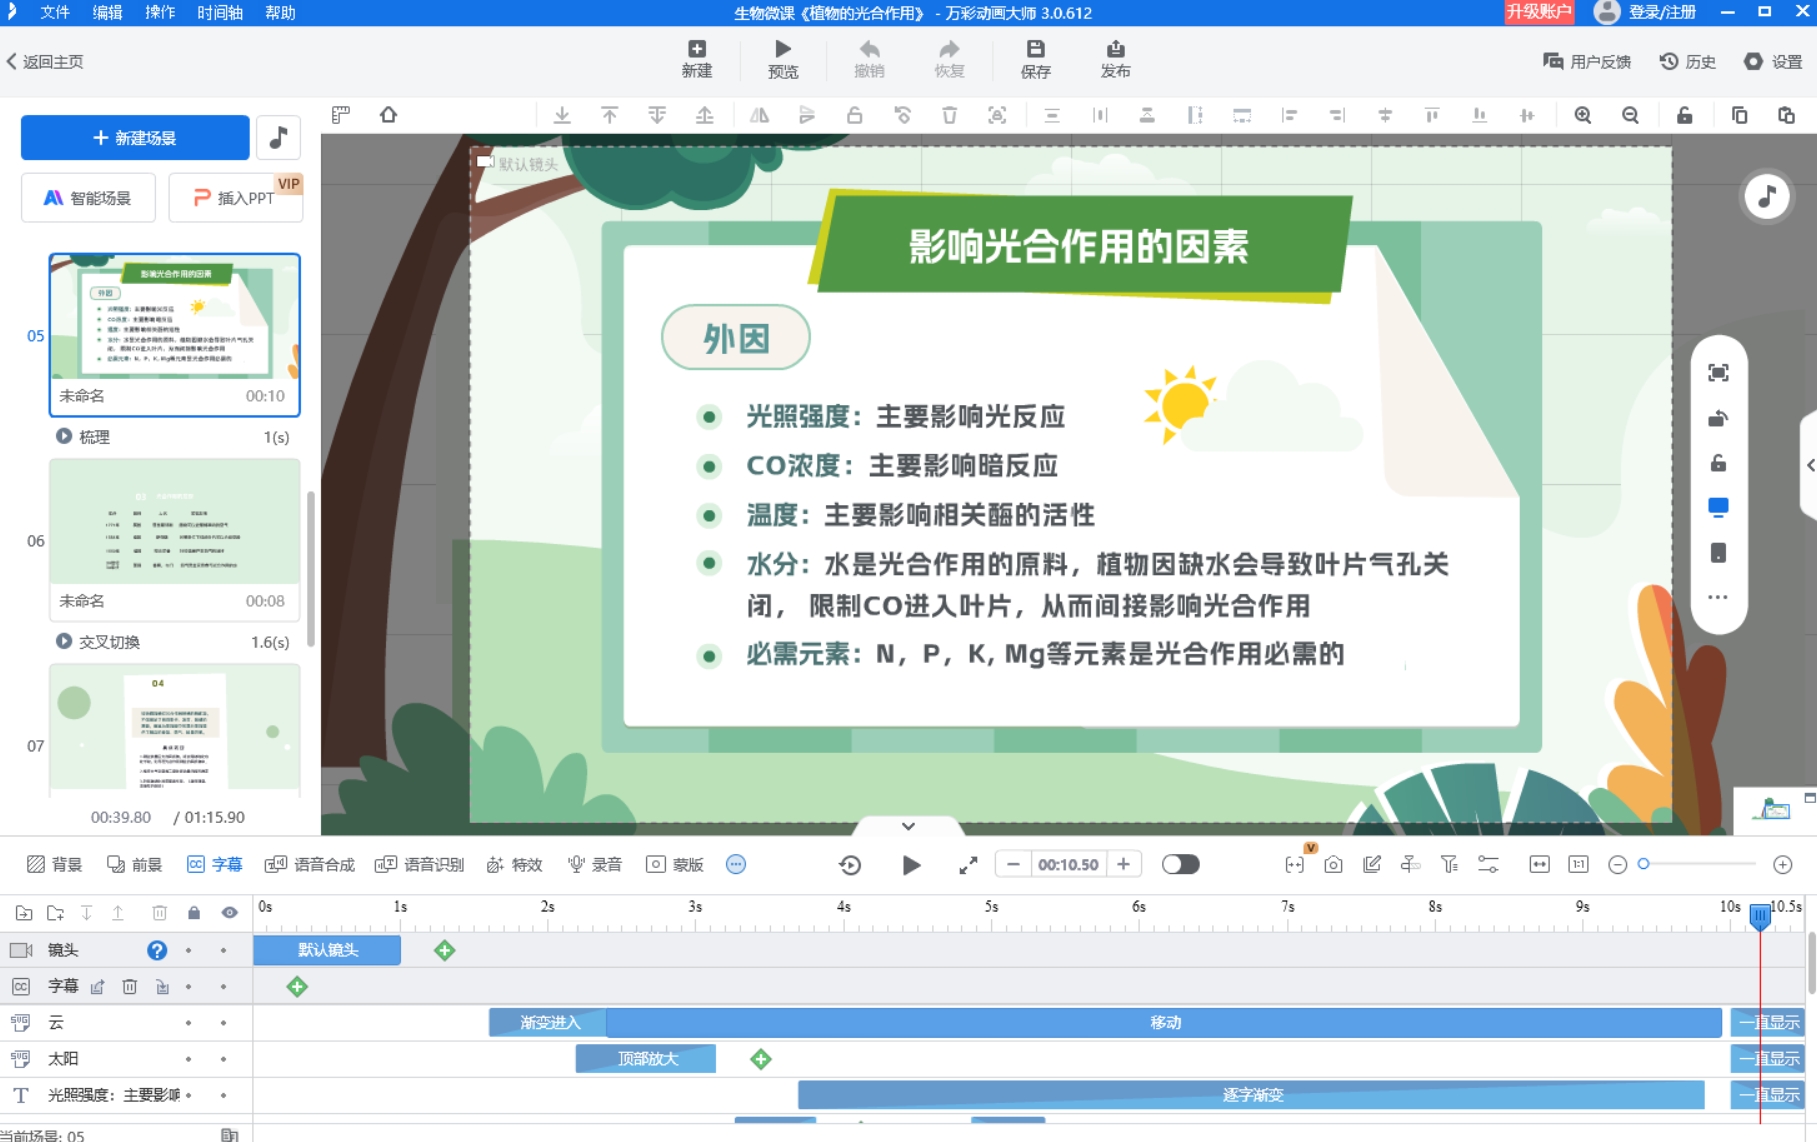Open 设置 settings

[1774, 61]
